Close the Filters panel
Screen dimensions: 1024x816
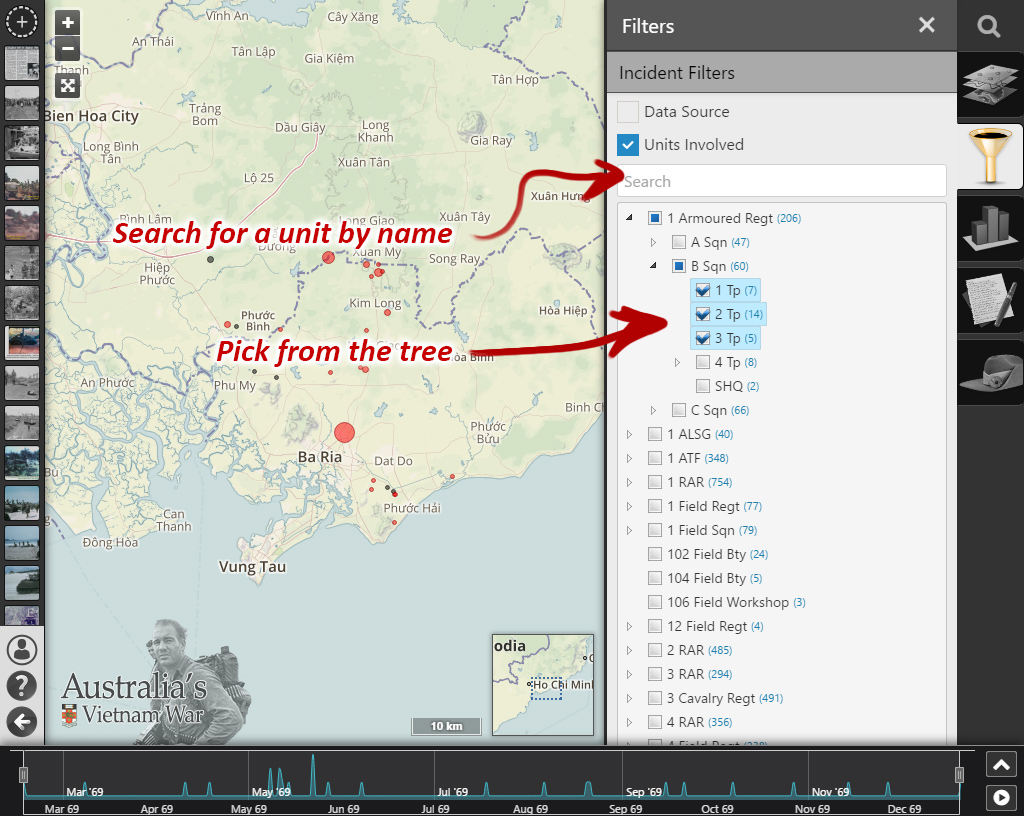point(927,26)
